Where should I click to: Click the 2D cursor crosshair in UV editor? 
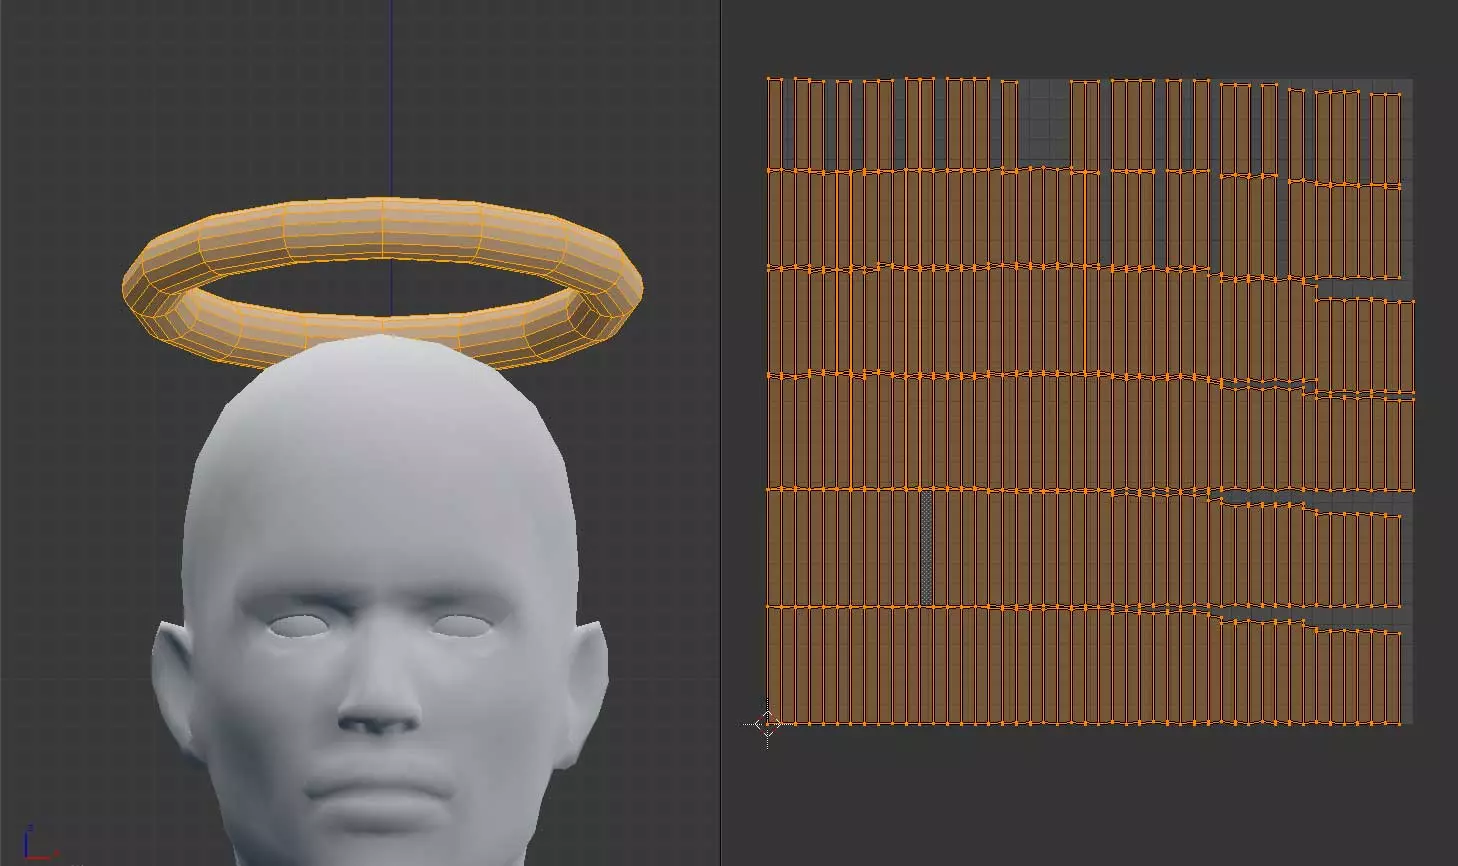pyautogui.click(x=767, y=724)
